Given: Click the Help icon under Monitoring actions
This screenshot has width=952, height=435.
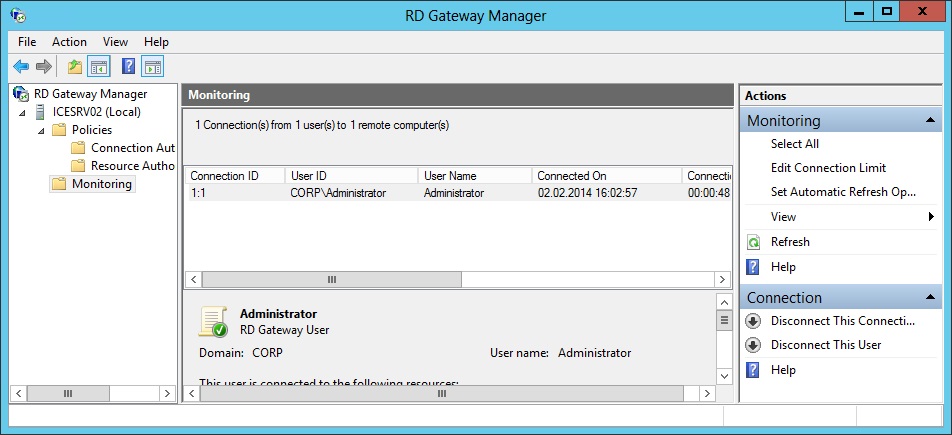Looking at the screenshot, I should coord(753,267).
